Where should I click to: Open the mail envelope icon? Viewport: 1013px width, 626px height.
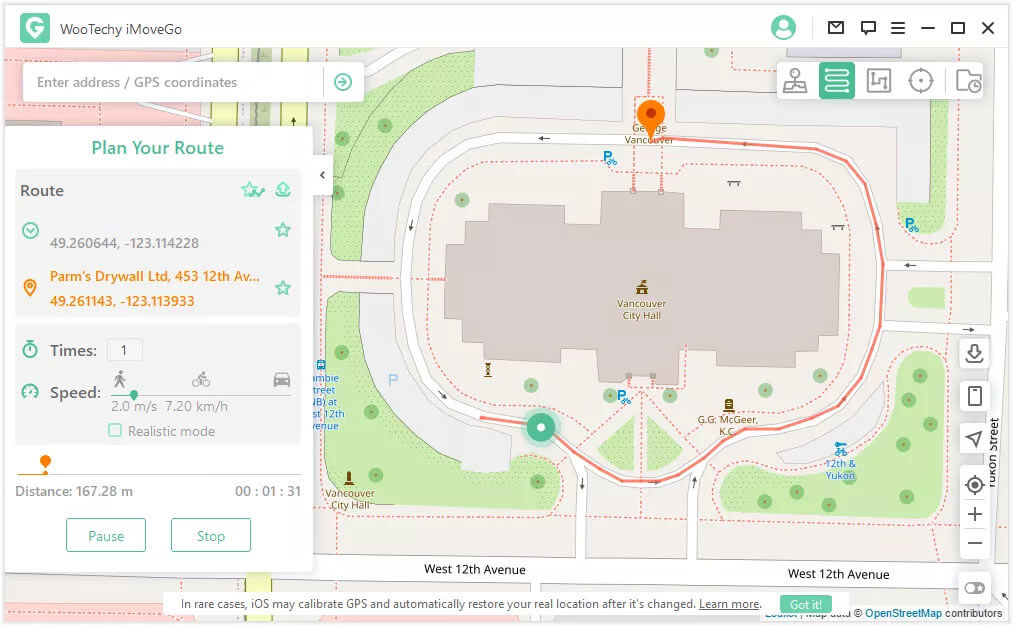pos(836,28)
